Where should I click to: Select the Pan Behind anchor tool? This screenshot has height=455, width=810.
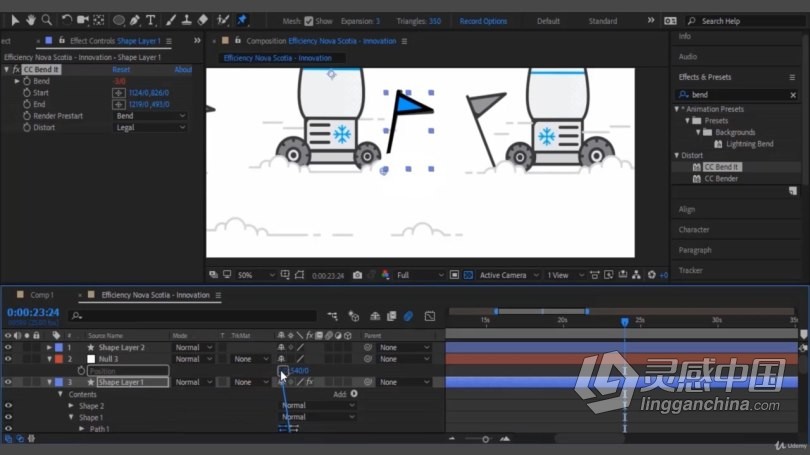(x=99, y=20)
